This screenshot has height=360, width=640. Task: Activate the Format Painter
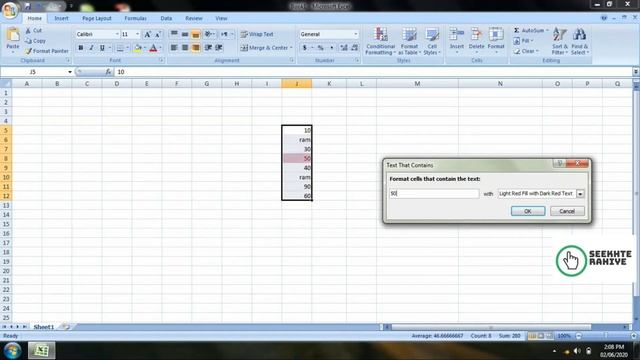tap(47, 51)
